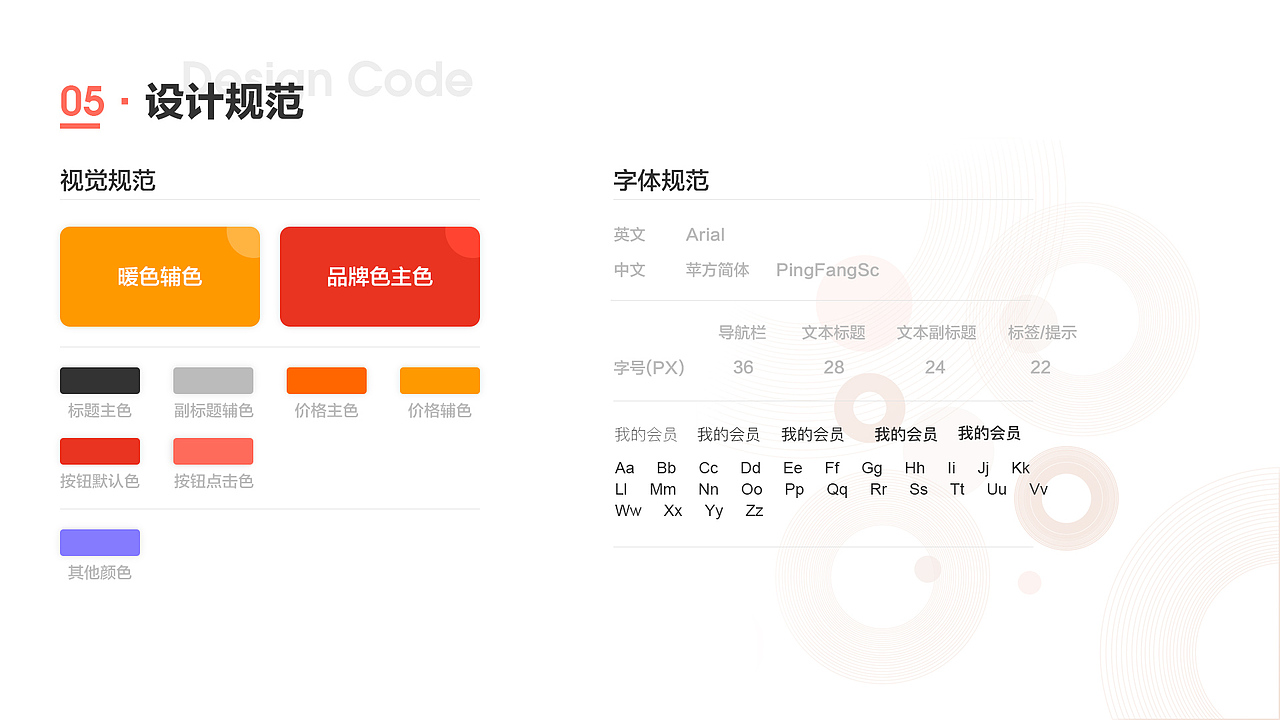Click the 英文 row label

[x=630, y=235]
